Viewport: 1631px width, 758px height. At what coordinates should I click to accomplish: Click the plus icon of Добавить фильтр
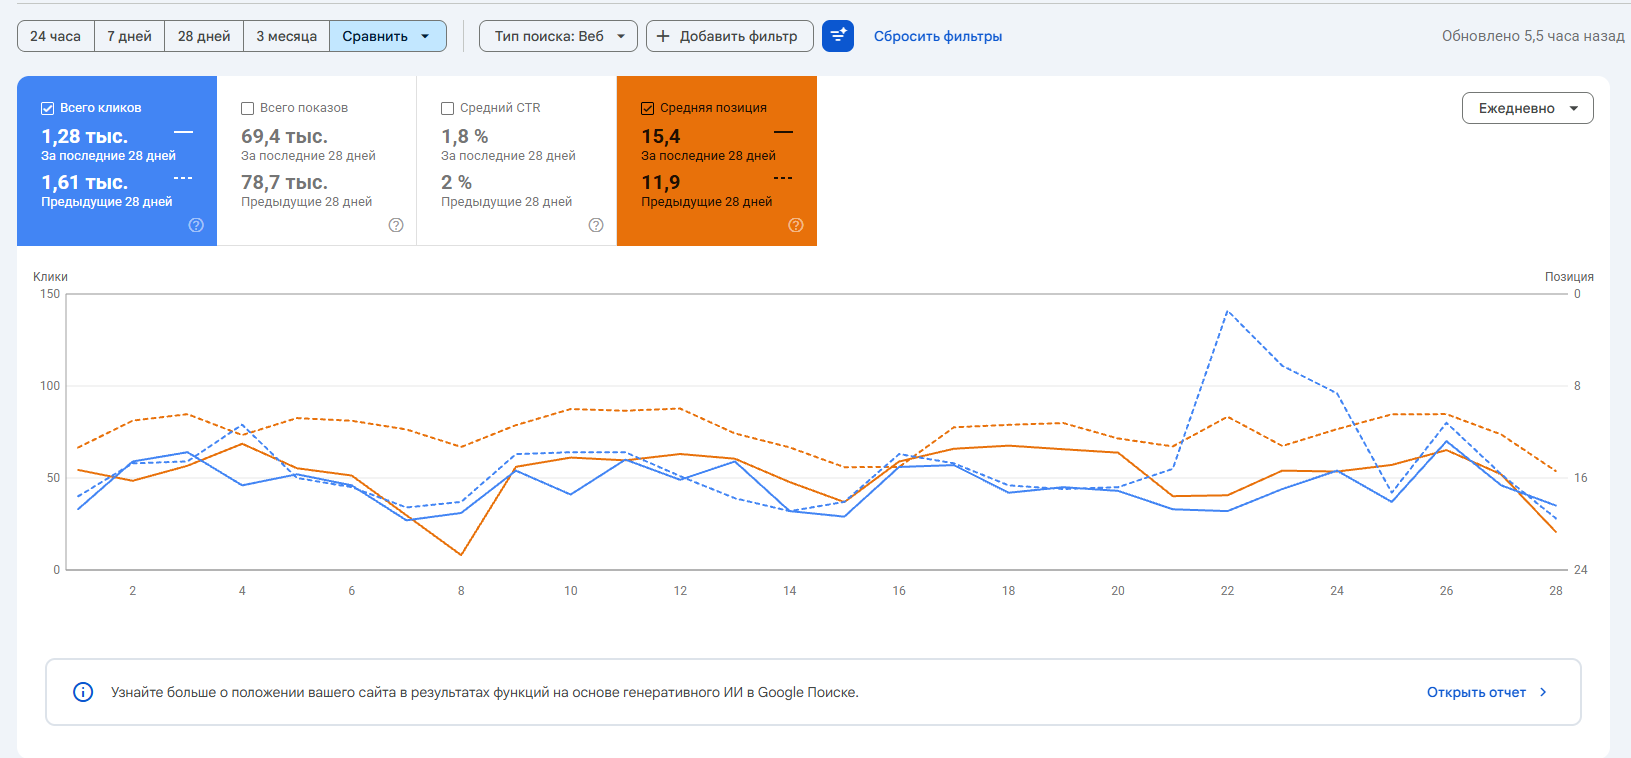tap(663, 36)
